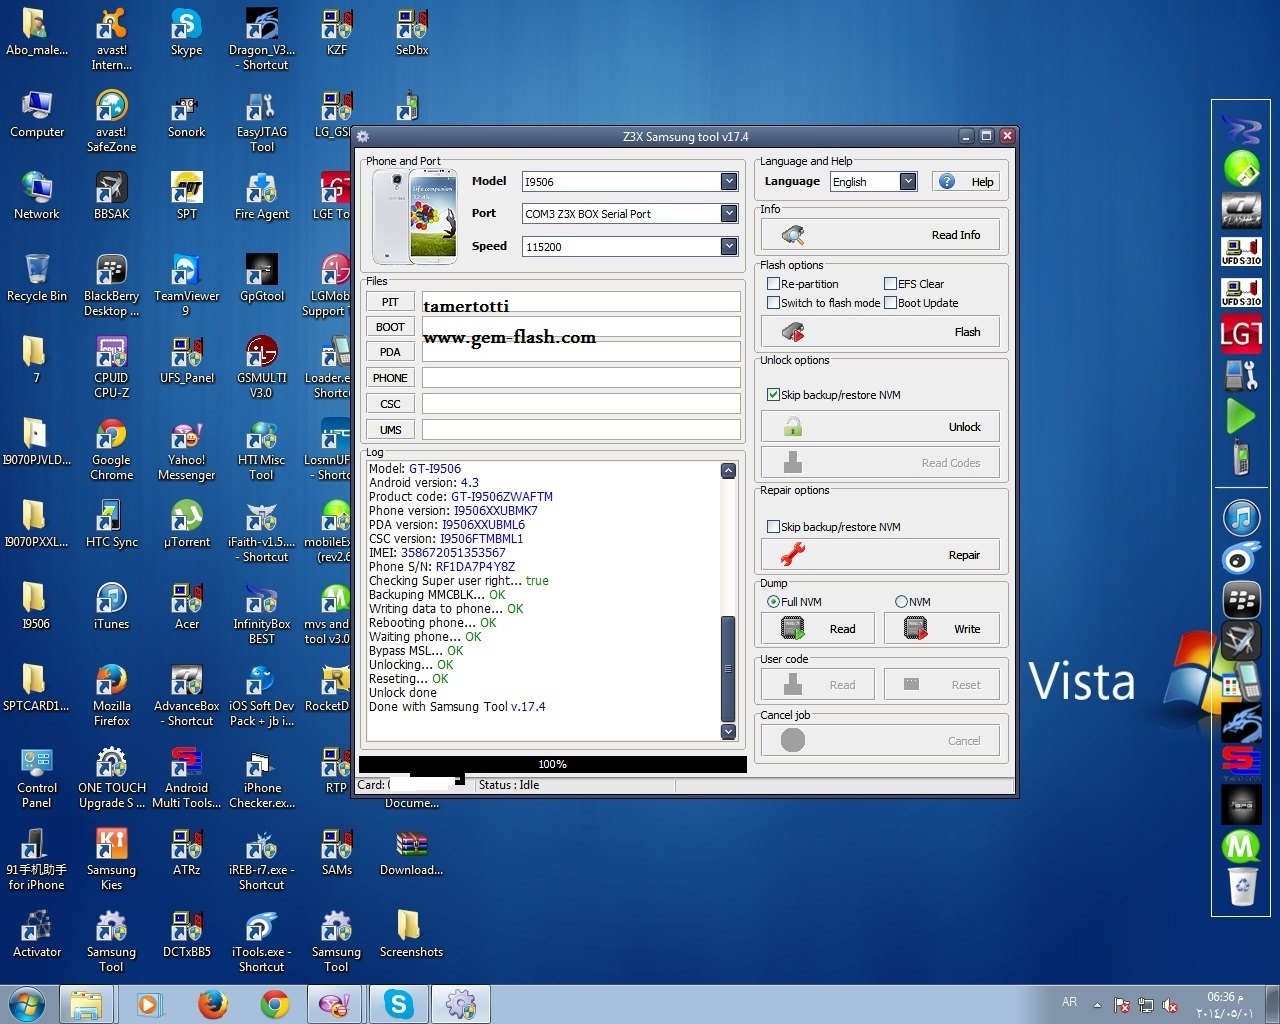Click the Skype icon in the taskbar
1280x1024 pixels.
[399, 1004]
